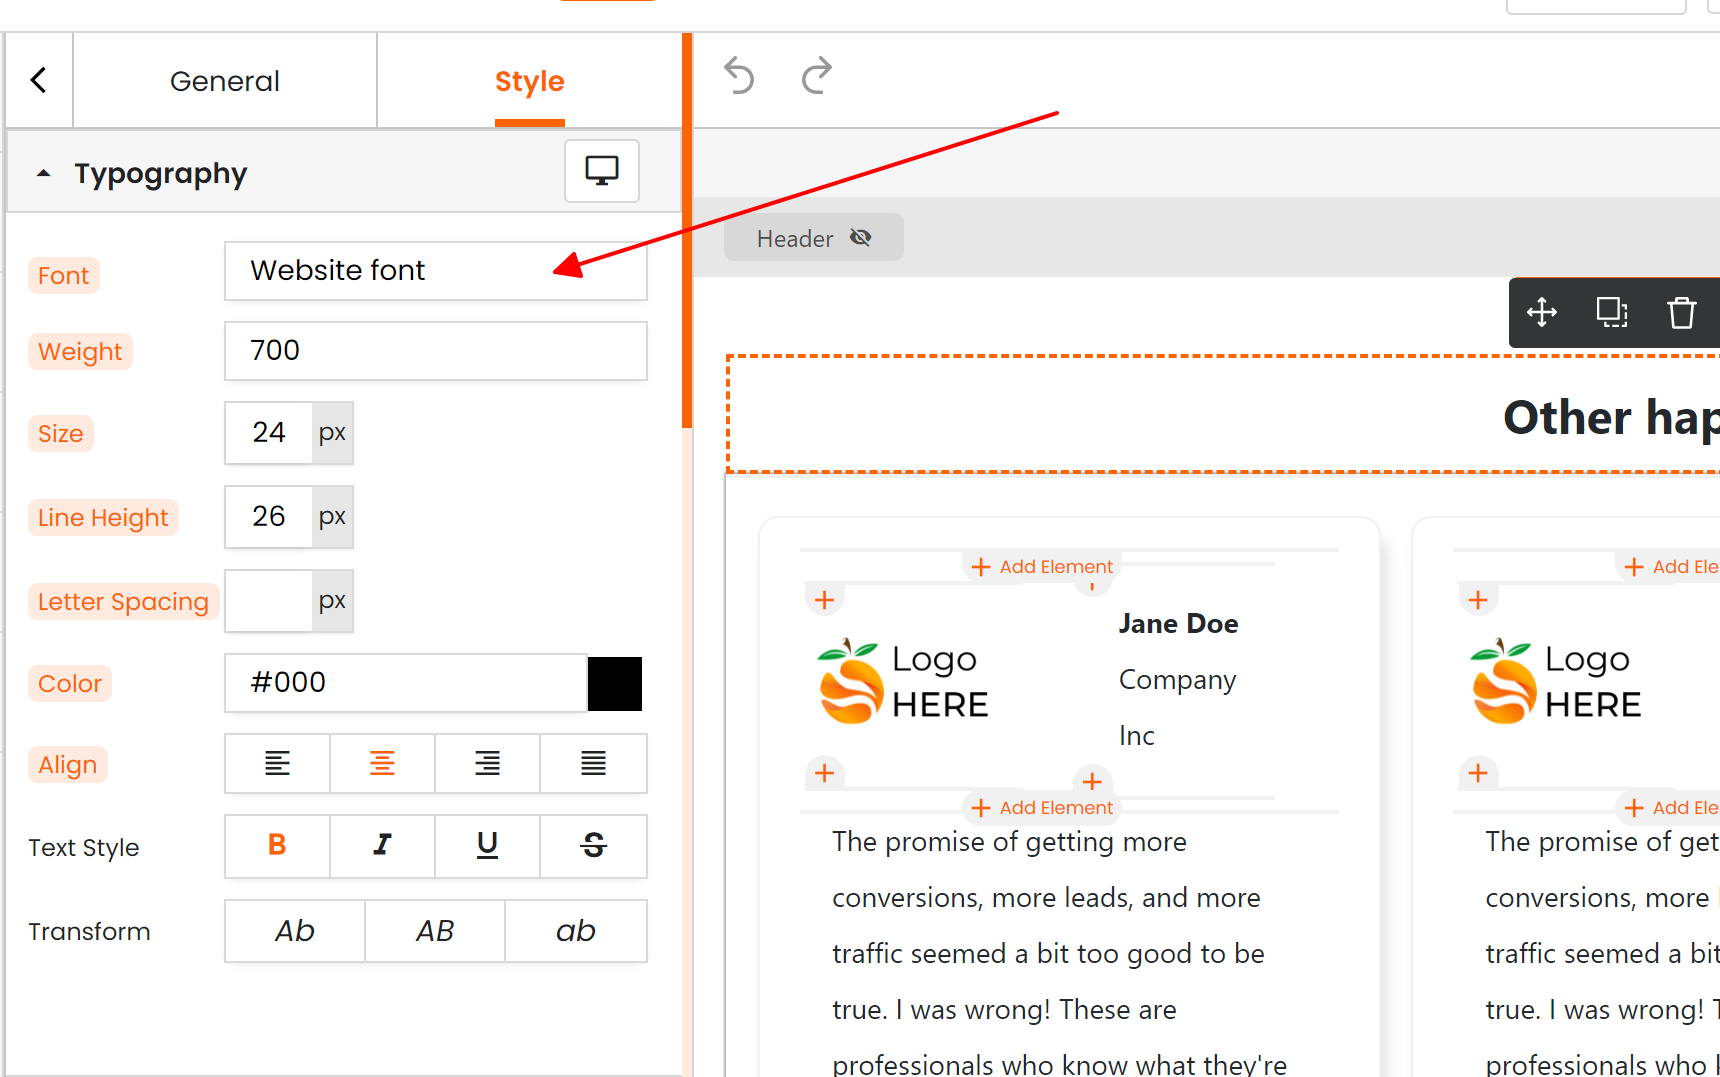Click plus icon below Inc text

(1092, 781)
